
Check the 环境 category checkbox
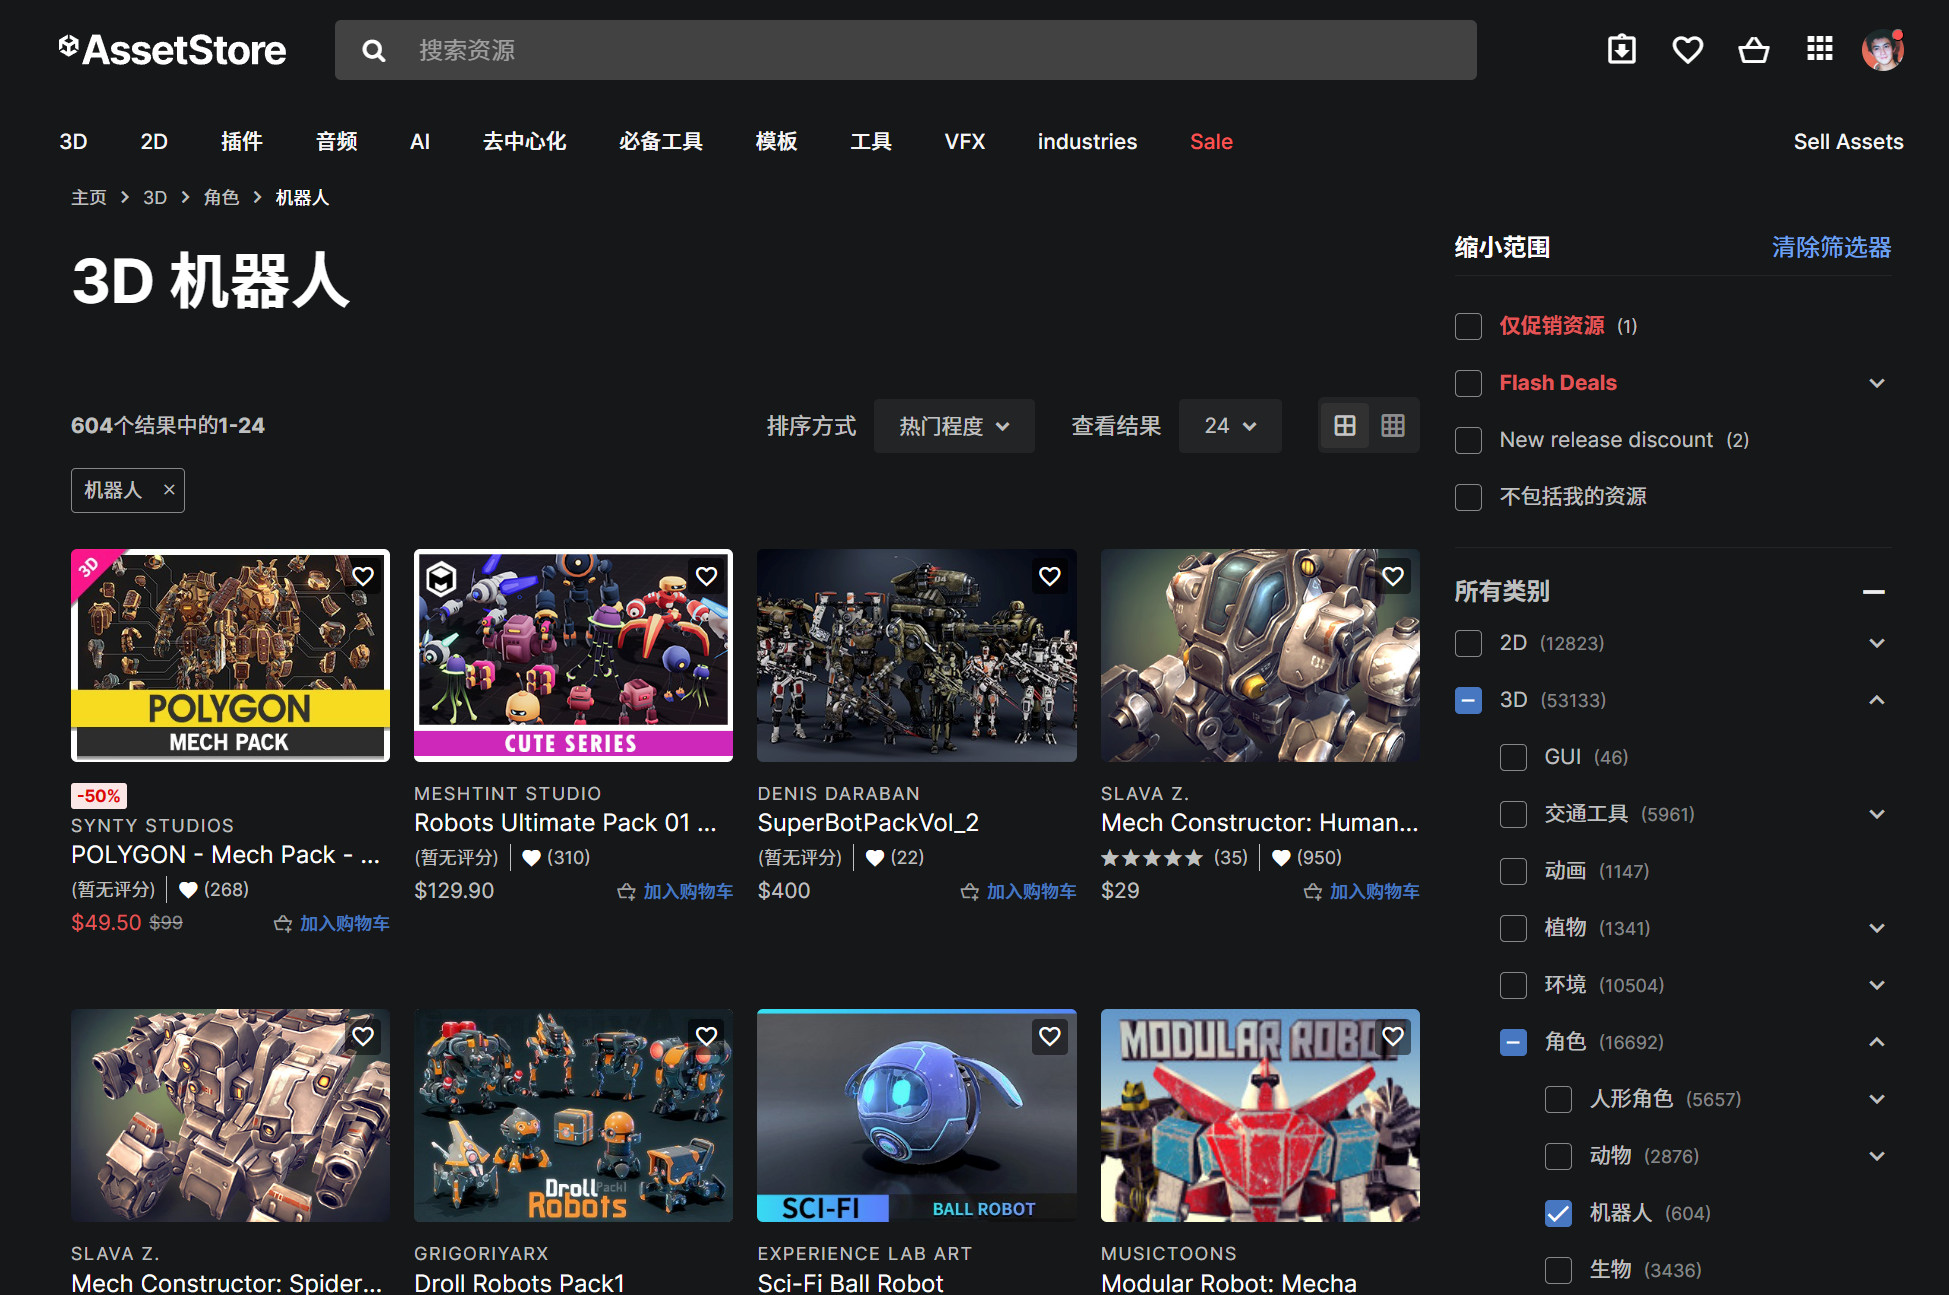coord(1513,985)
